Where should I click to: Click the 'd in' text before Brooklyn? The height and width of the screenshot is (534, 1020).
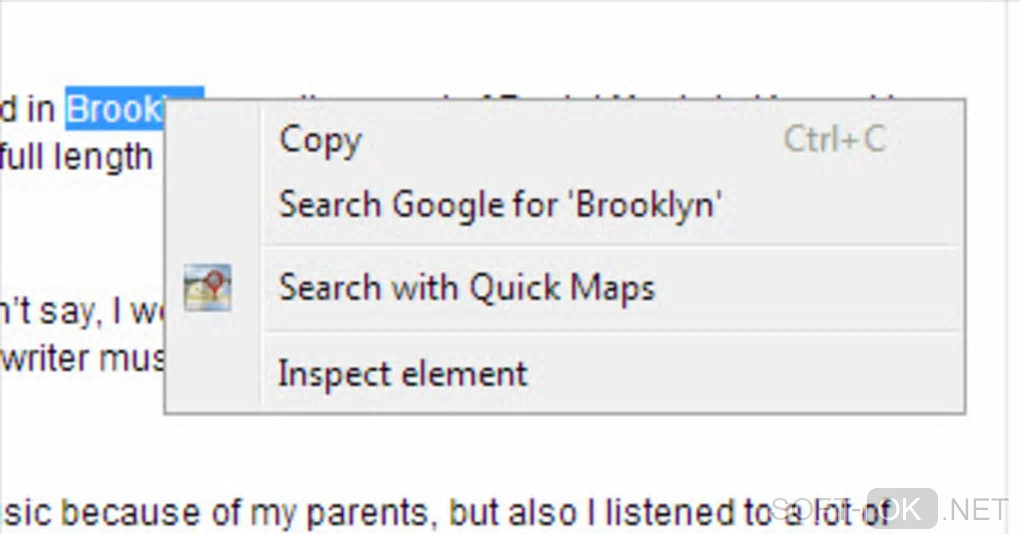27,109
